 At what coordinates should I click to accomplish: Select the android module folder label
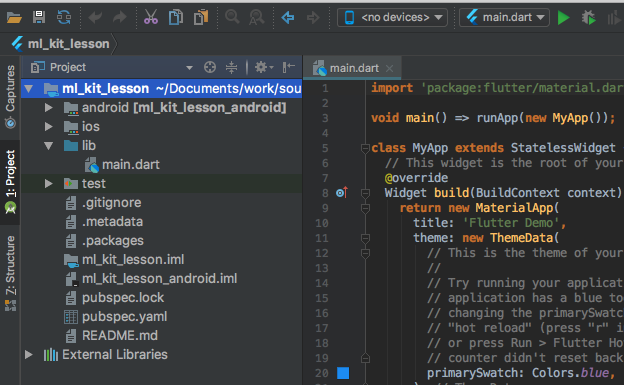point(184,107)
